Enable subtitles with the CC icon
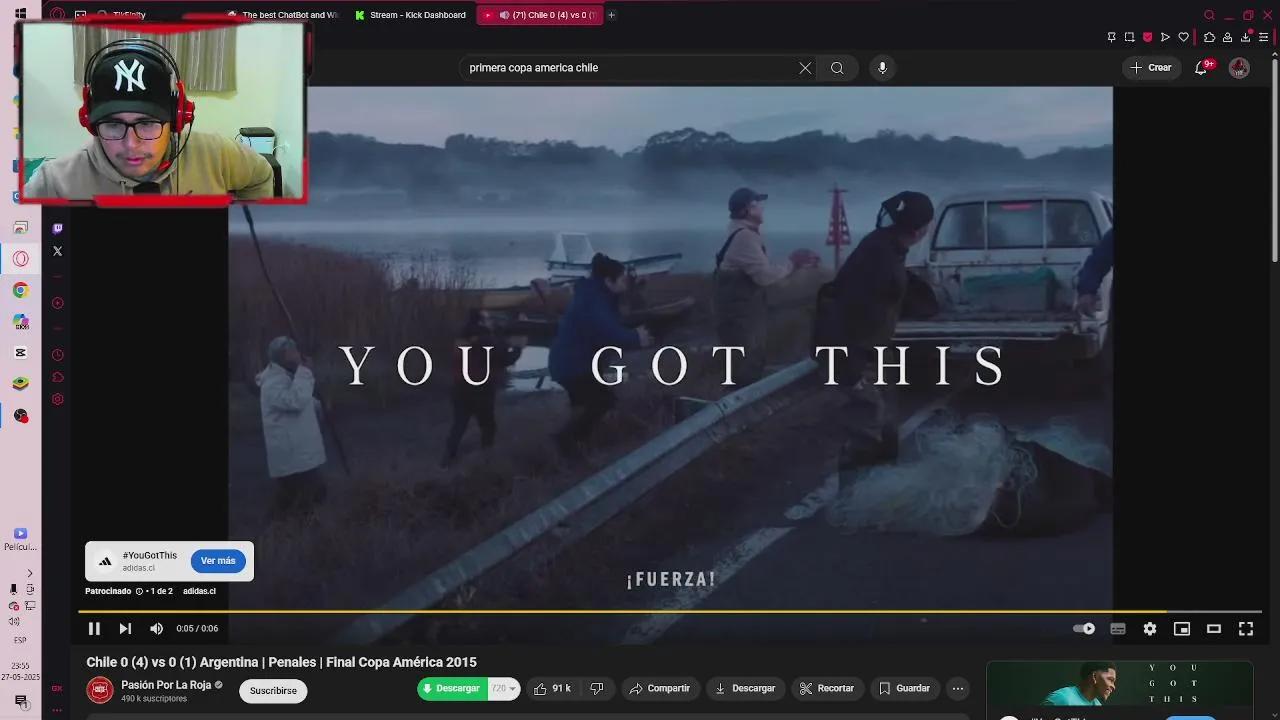The height and width of the screenshot is (720, 1280). tap(1117, 628)
